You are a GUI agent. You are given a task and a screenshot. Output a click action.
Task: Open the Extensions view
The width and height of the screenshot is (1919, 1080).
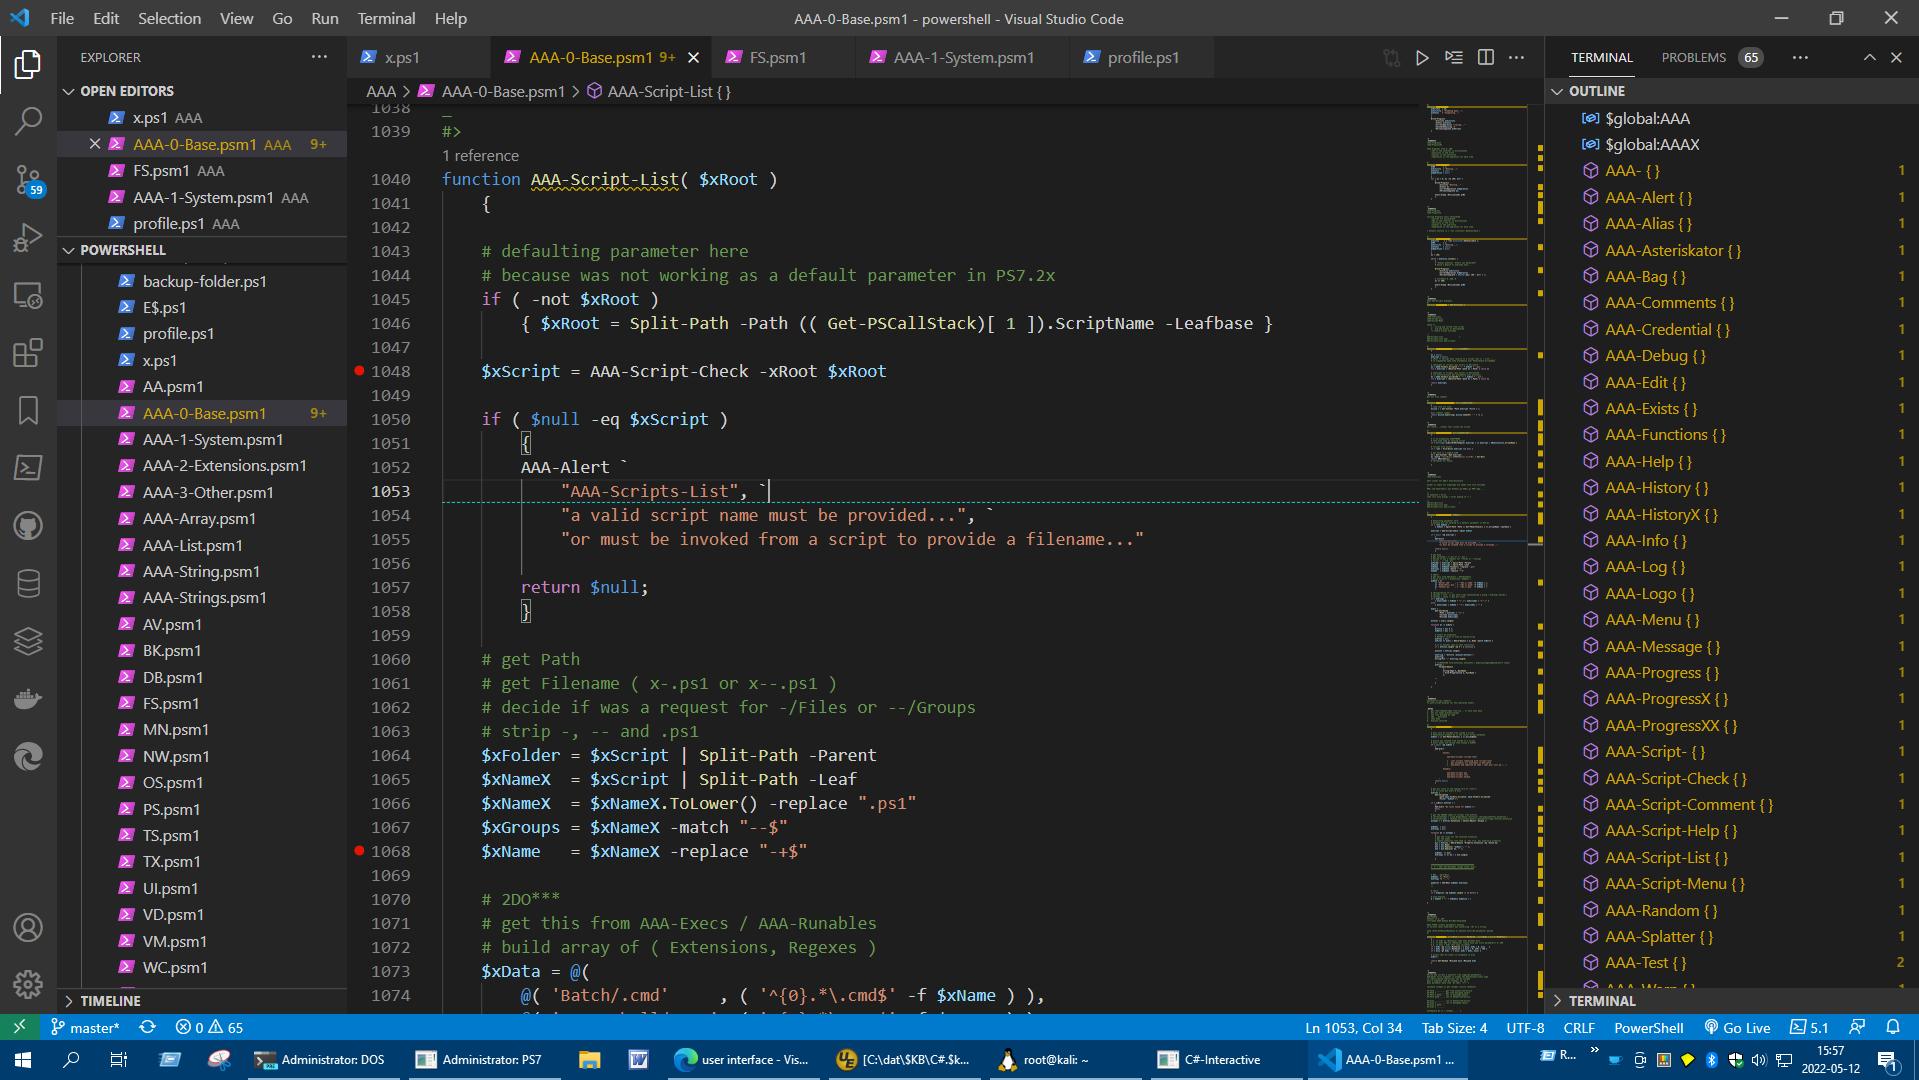point(28,353)
